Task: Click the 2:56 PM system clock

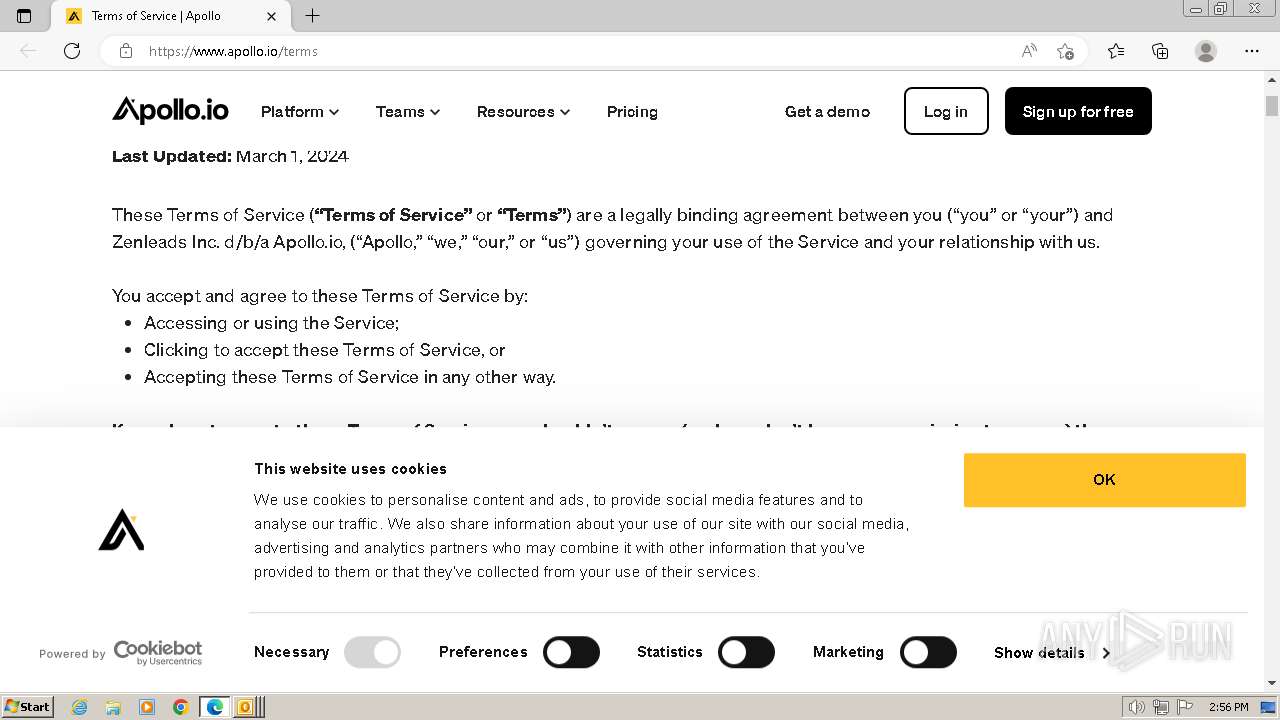Action: 1228,707
